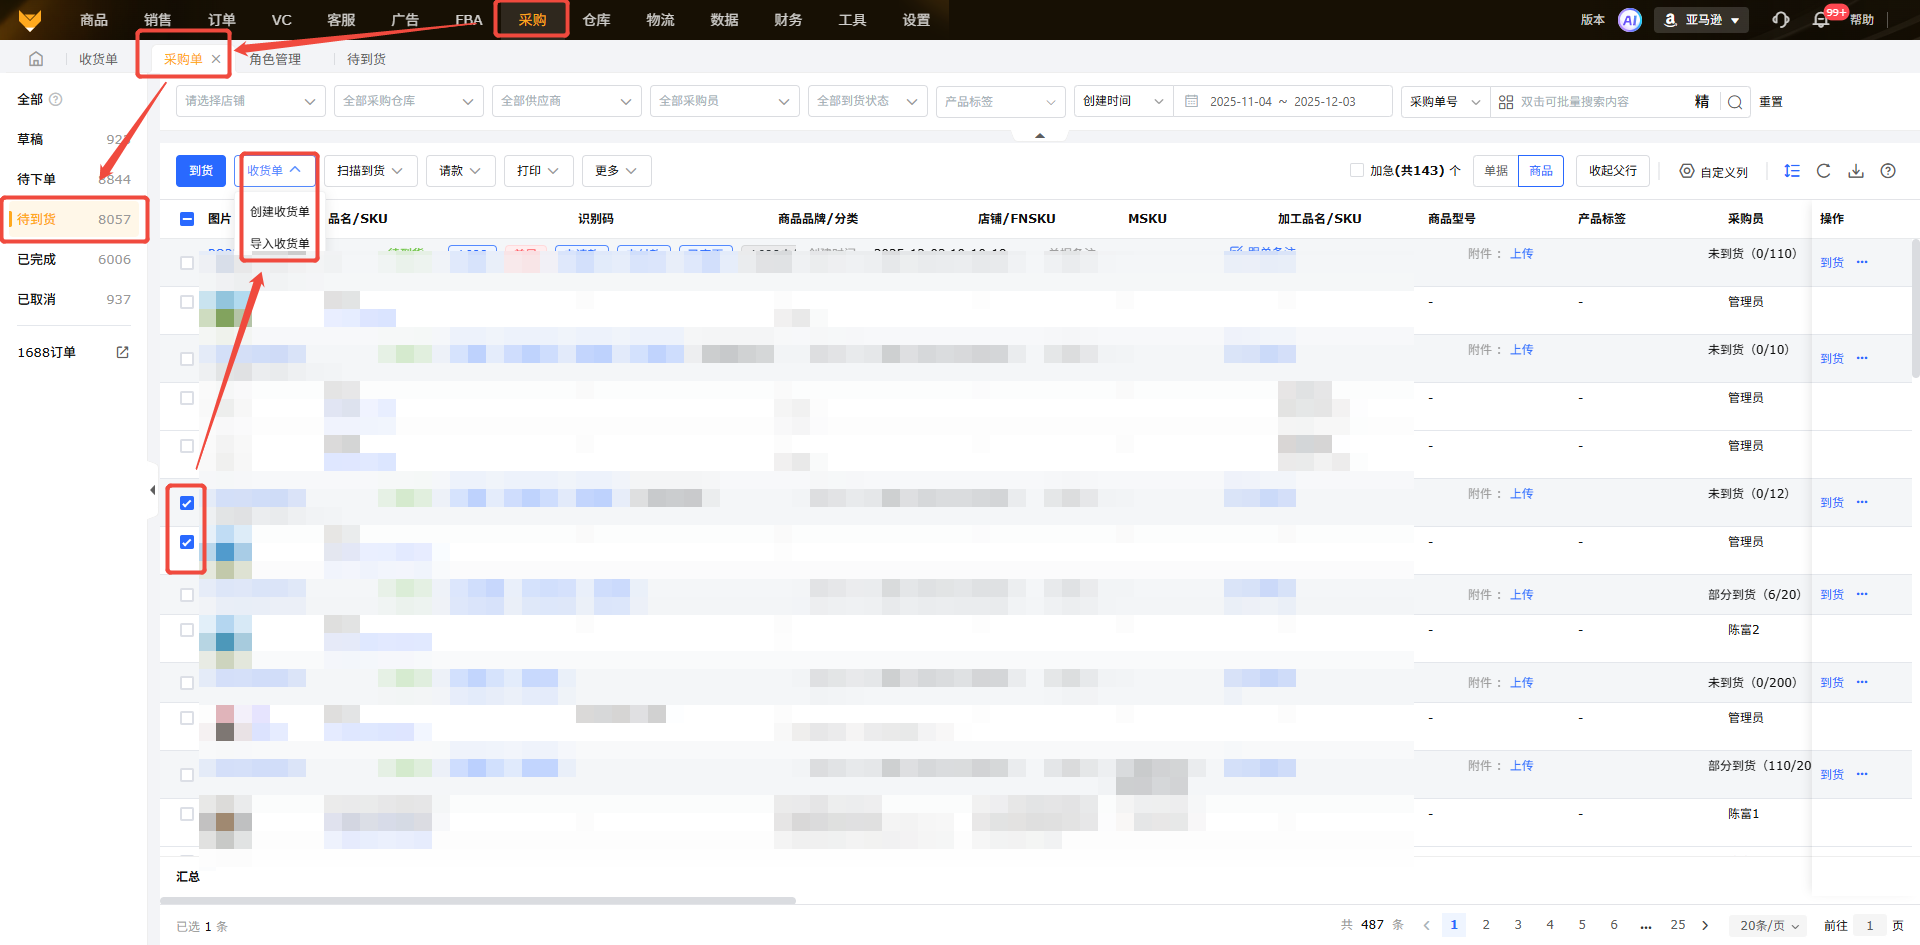
Task: Click 到货 link in the 部分到货 (6/20) row
Action: pyautogui.click(x=1832, y=594)
